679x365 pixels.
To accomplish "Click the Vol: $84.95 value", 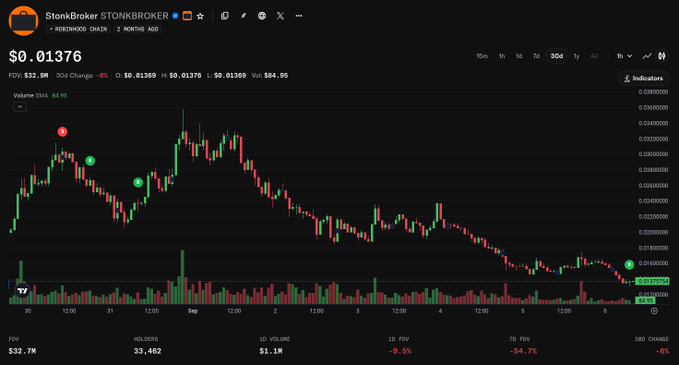I will click(x=270, y=75).
